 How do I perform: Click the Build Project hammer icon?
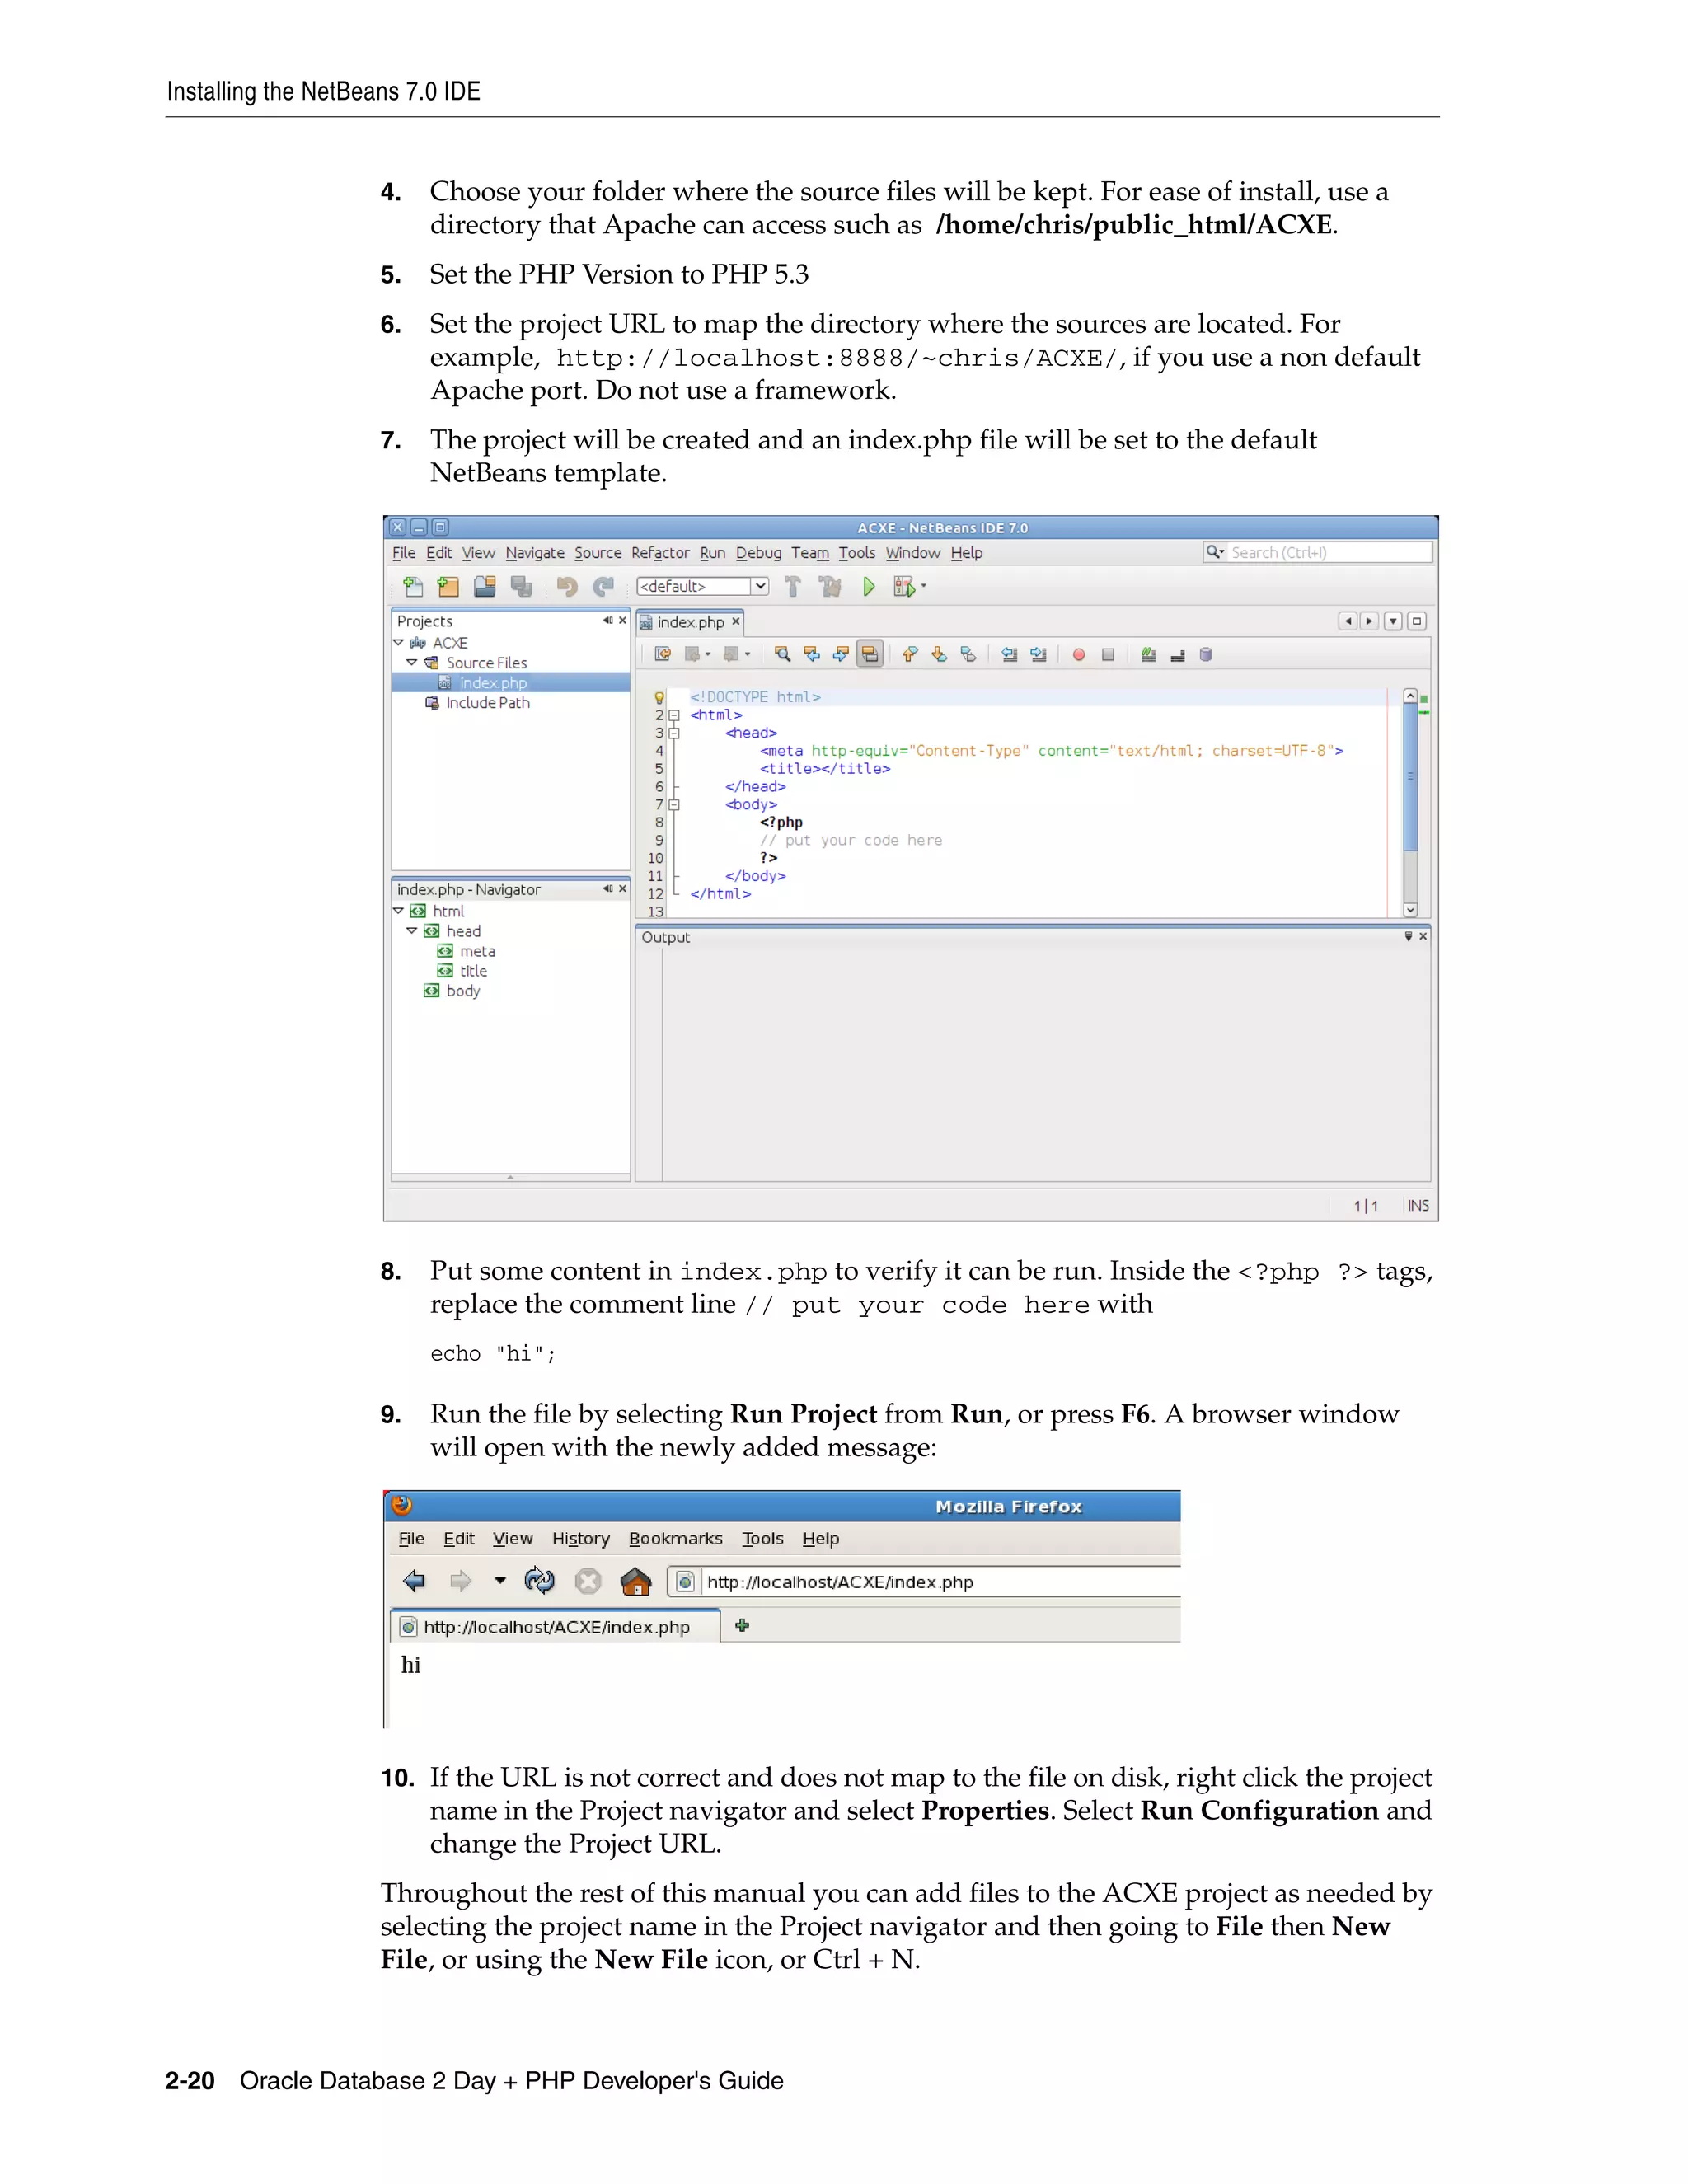tap(792, 587)
